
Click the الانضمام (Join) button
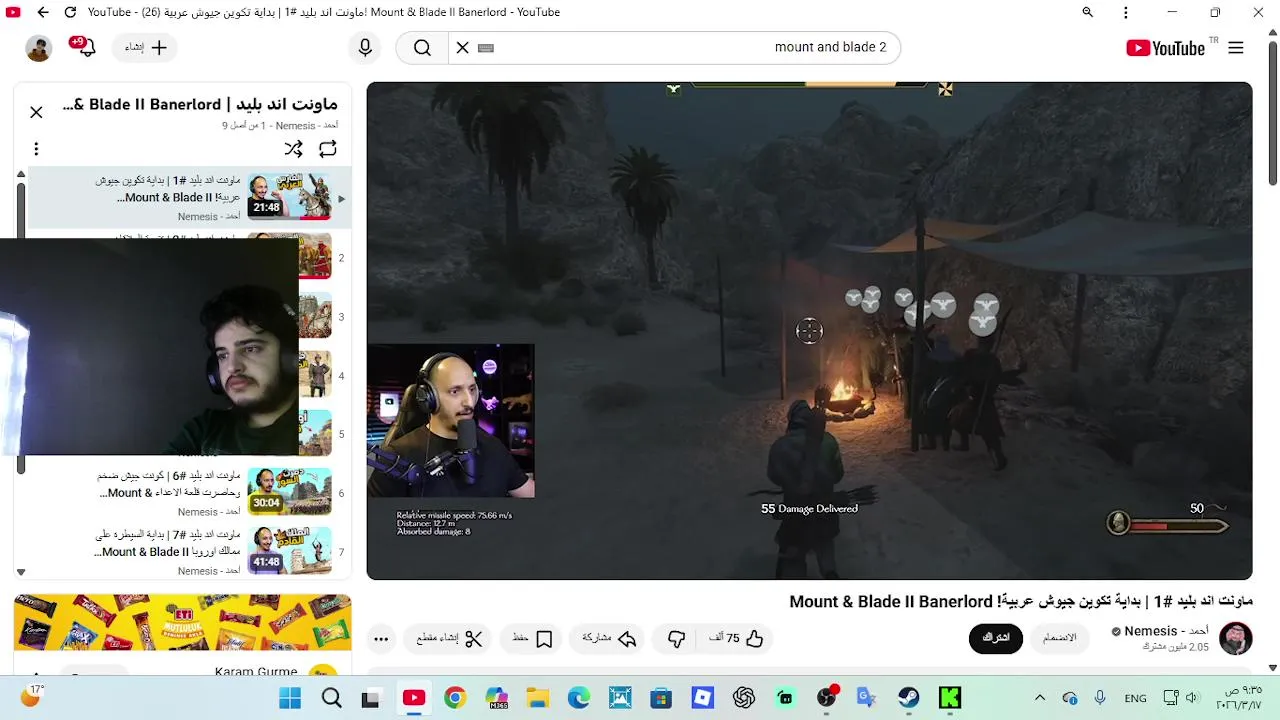click(x=1060, y=638)
